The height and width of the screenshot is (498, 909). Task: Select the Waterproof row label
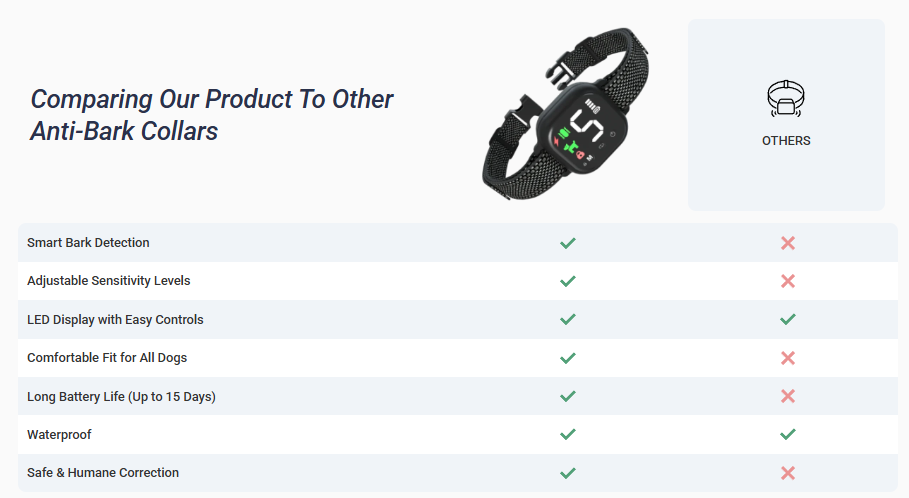tap(59, 435)
